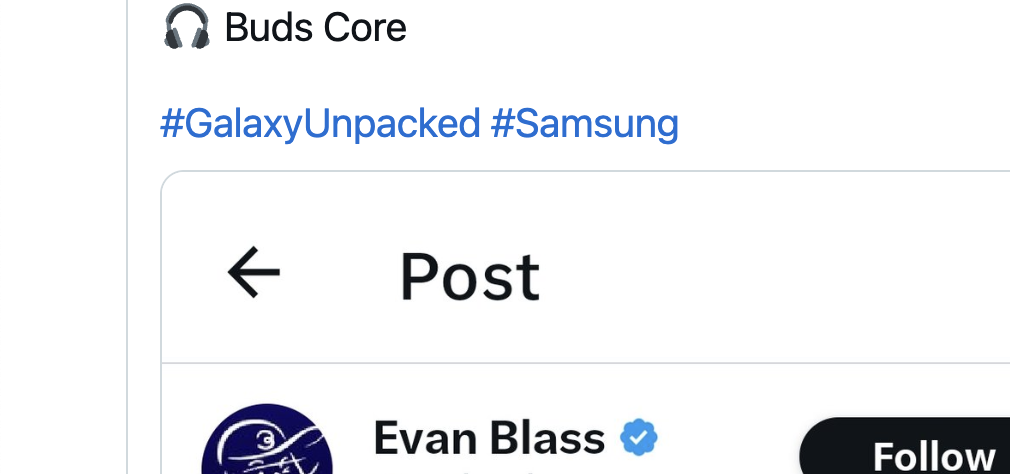
Task: Click the Evan Blass display name
Action: [489, 438]
